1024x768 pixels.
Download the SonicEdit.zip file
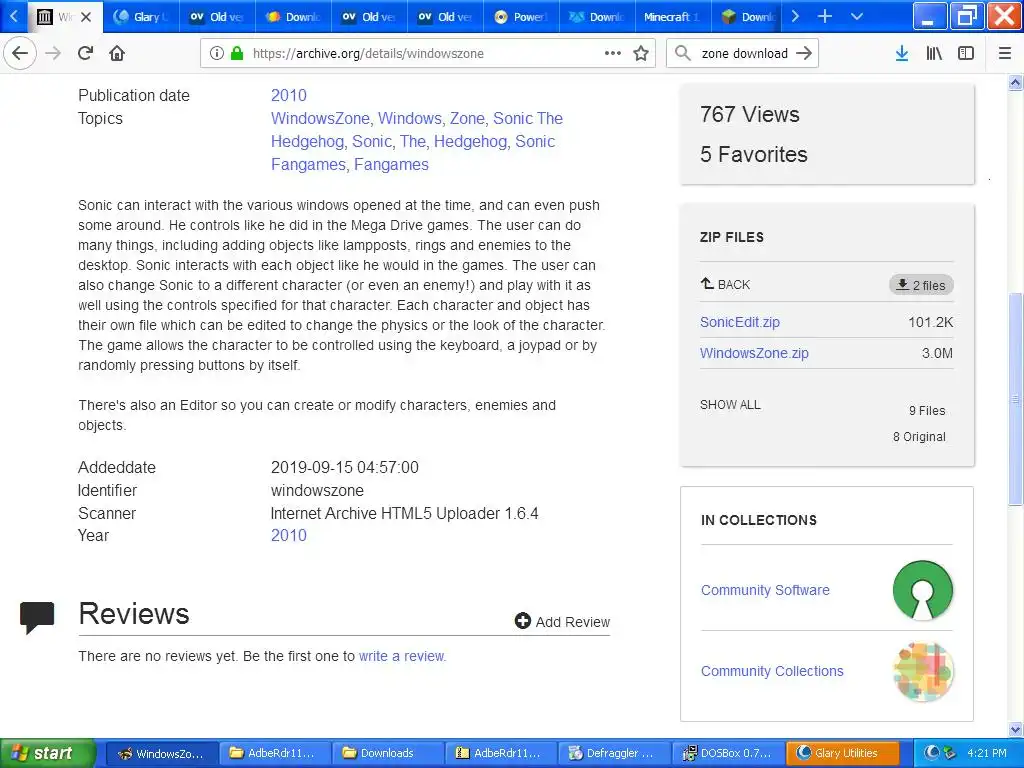(x=739, y=322)
